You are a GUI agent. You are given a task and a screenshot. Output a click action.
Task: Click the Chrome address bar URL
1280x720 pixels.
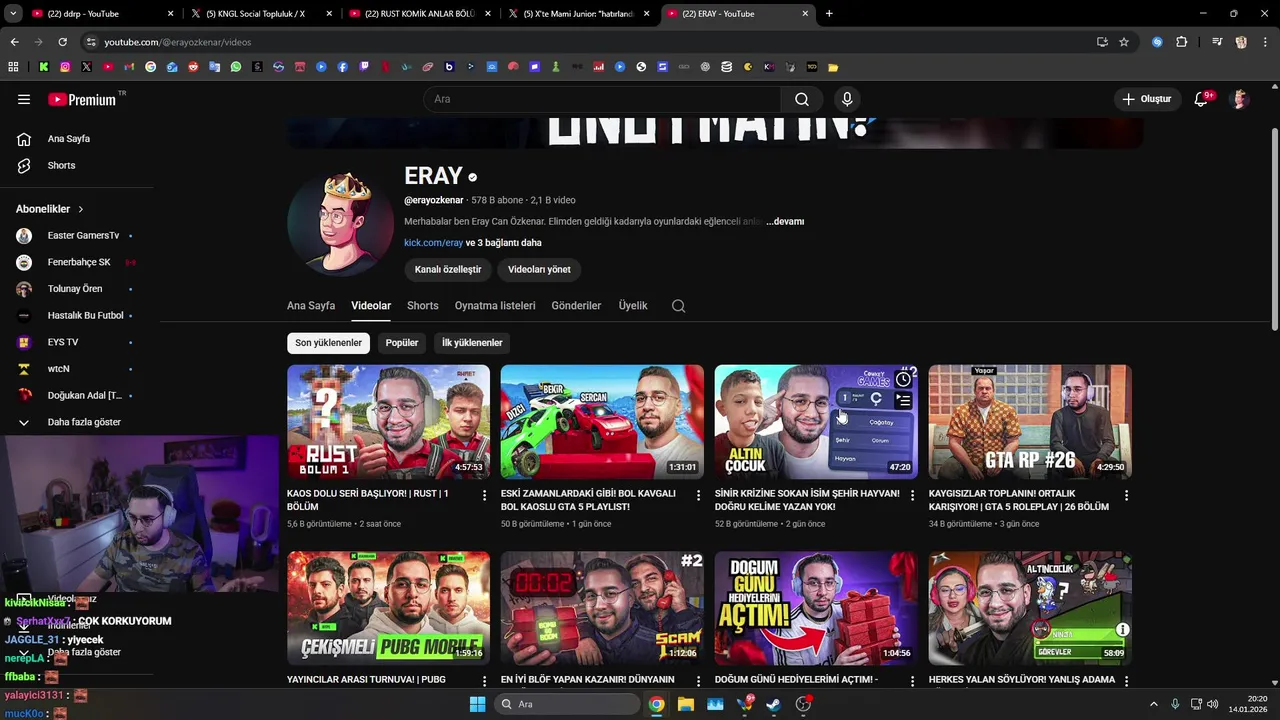coord(178,42)
